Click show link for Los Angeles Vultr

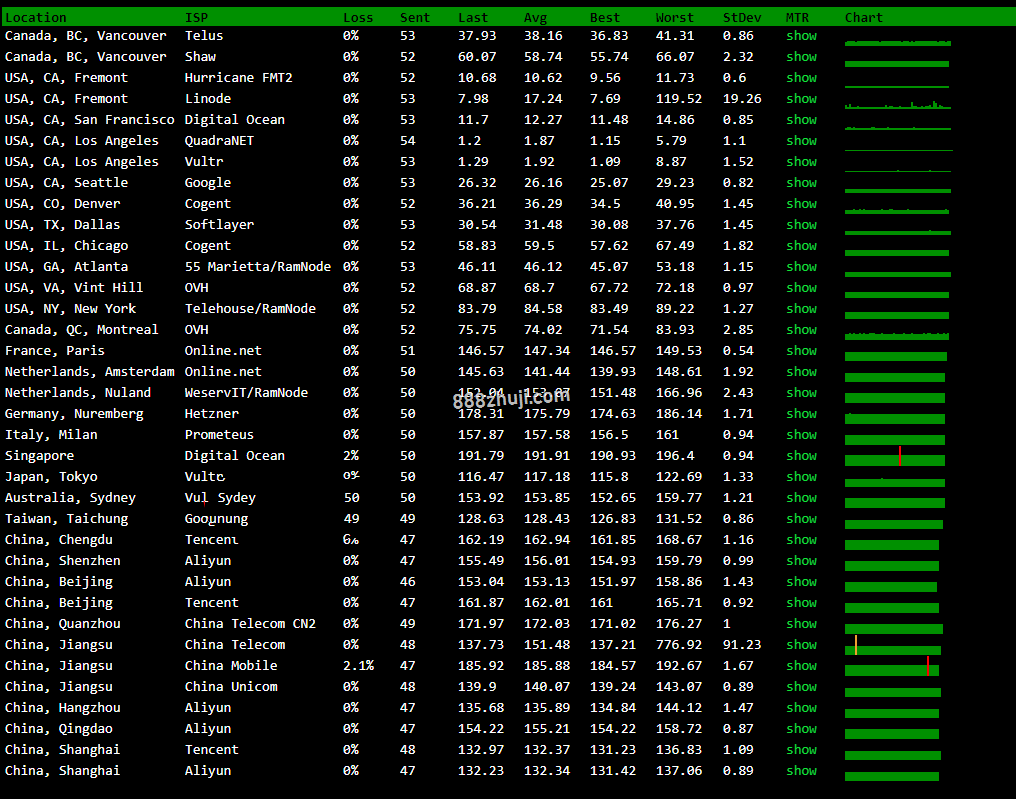pos(802,162)
